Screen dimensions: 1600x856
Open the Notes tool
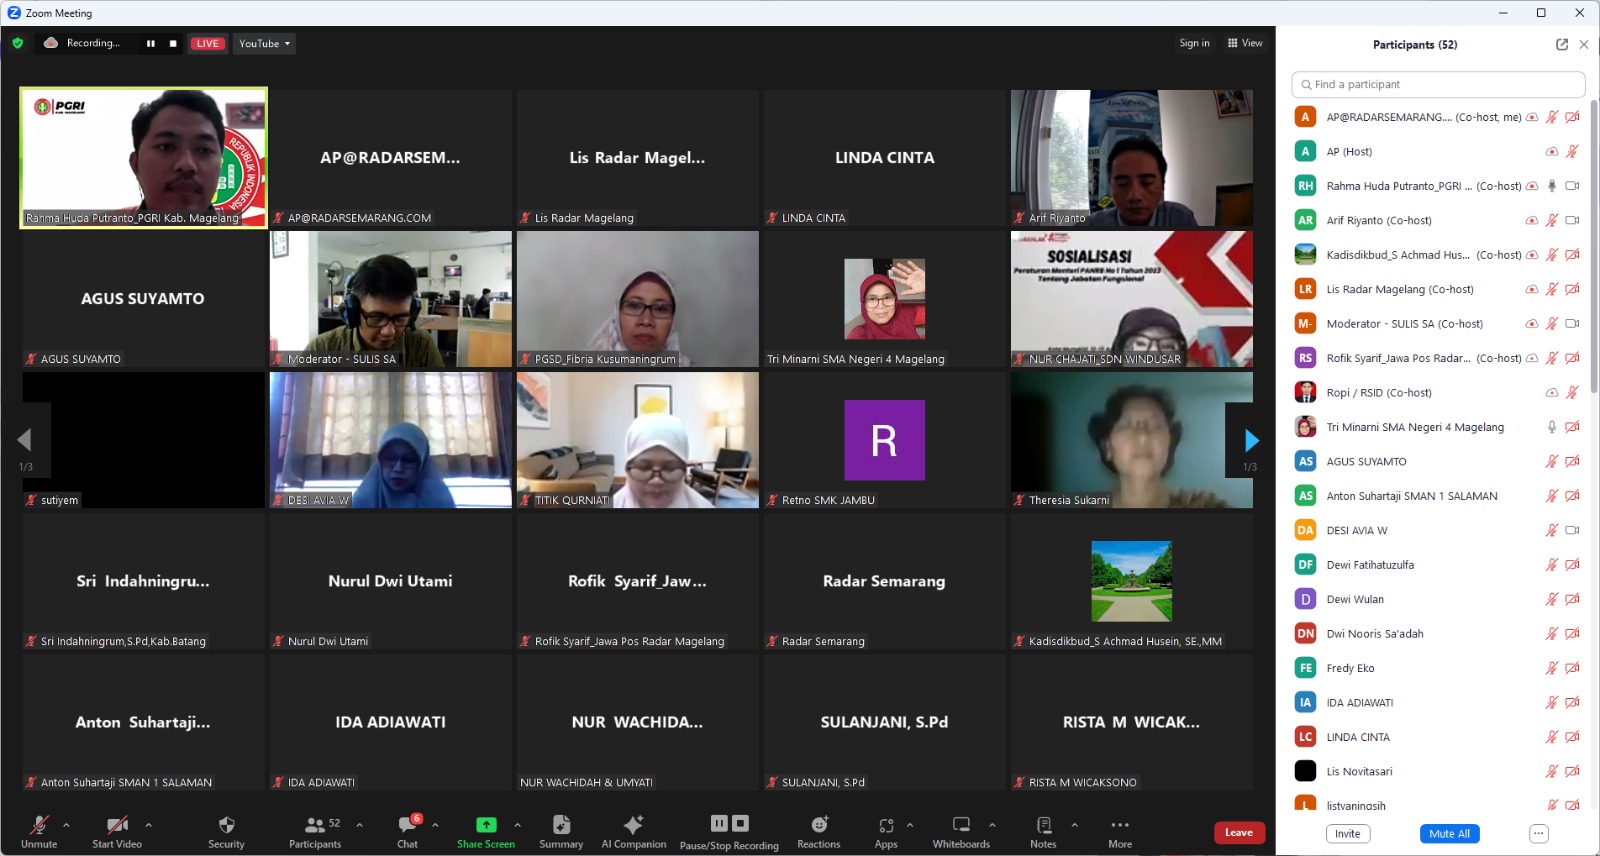pos(1043,830)
